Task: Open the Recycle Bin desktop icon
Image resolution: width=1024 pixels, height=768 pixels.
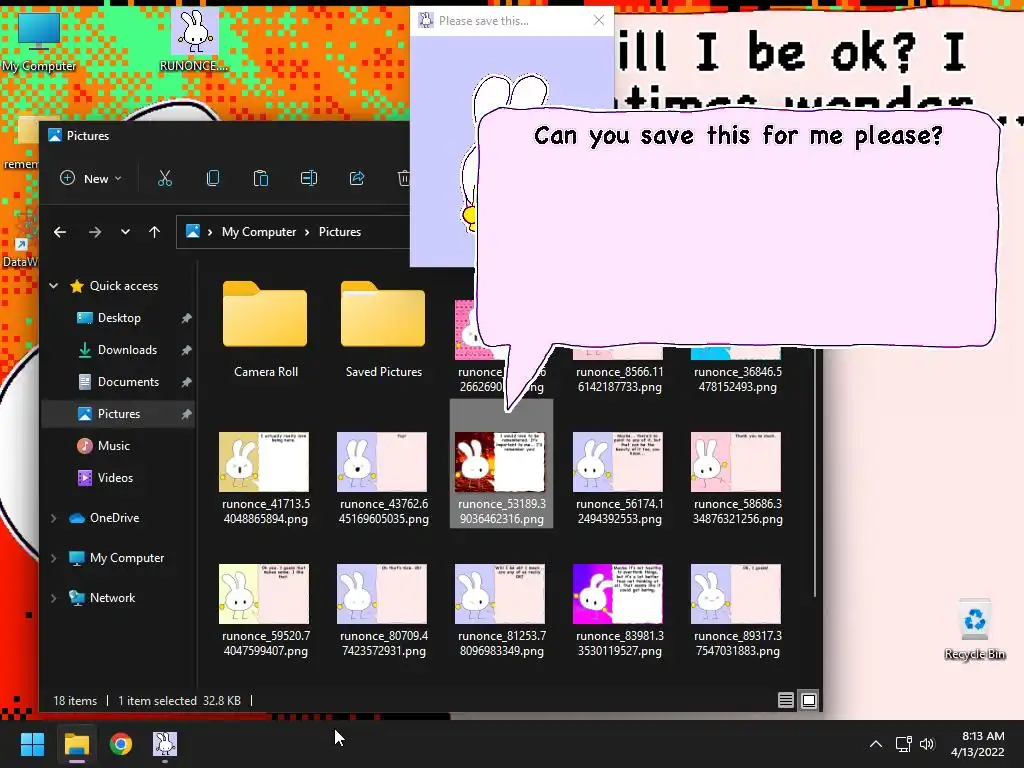Action: (x=974, y=630)
